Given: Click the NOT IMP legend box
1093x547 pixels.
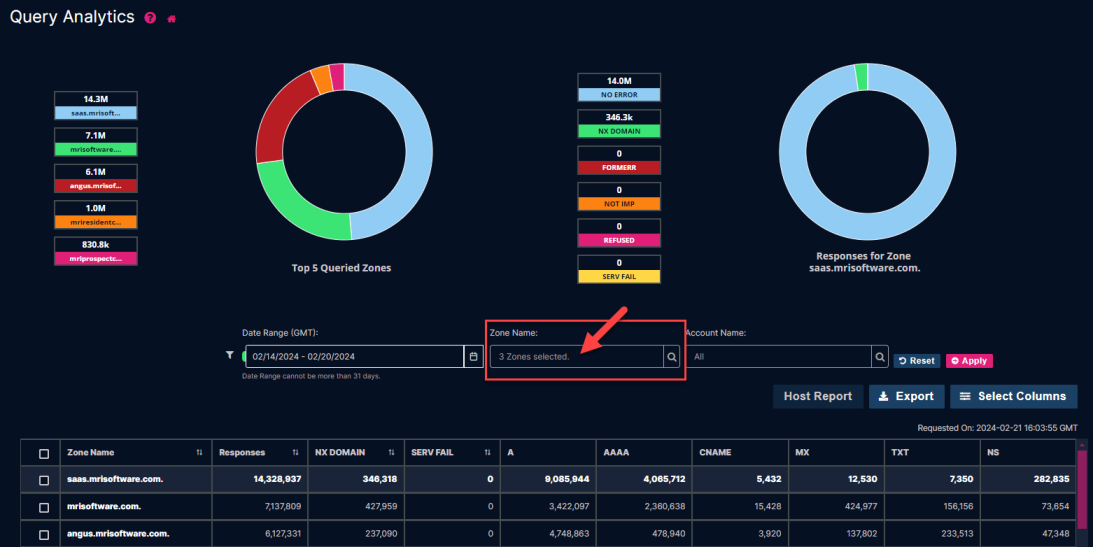Looking at the screenshot, I should click(x=619, y=197).
